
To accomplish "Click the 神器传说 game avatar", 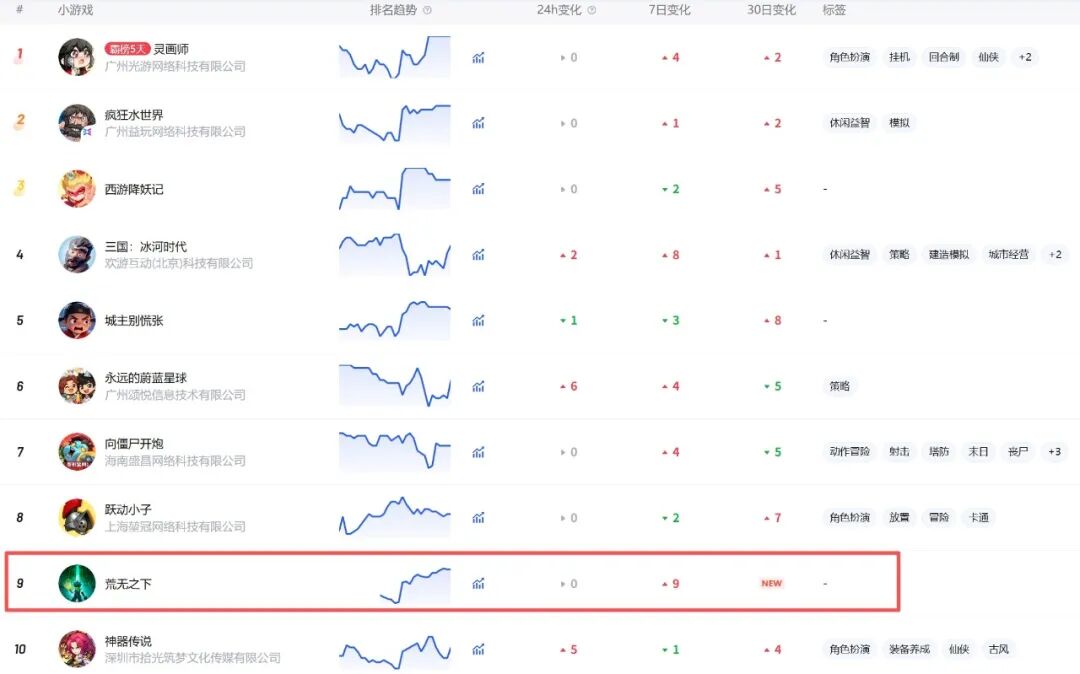I will [x=76, y=649].
